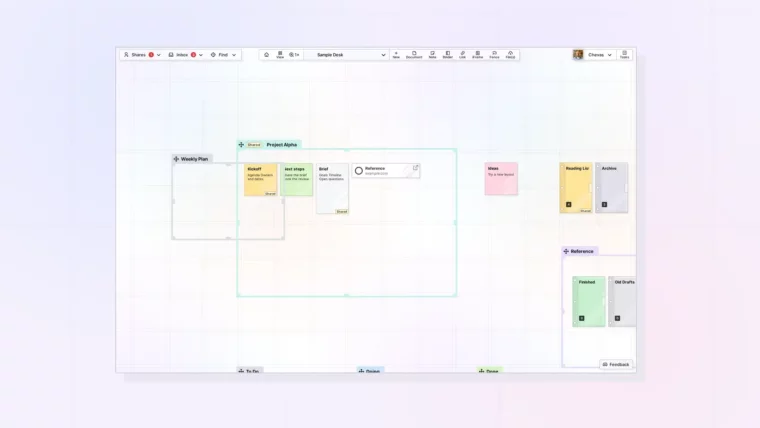
Task: Open the Tasks panel icon
Action: coord(624,55)
